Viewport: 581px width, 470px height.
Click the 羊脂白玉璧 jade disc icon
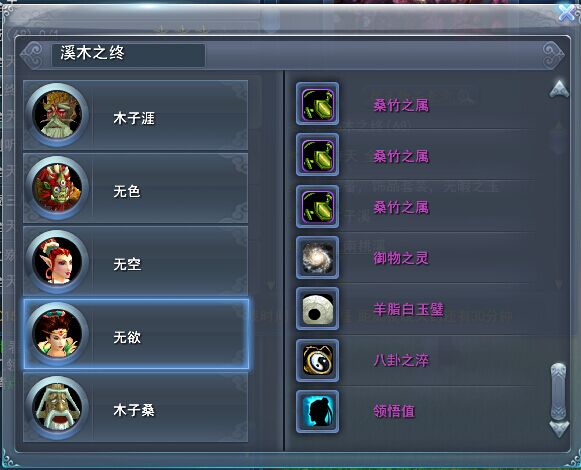(x=317, y=309)
